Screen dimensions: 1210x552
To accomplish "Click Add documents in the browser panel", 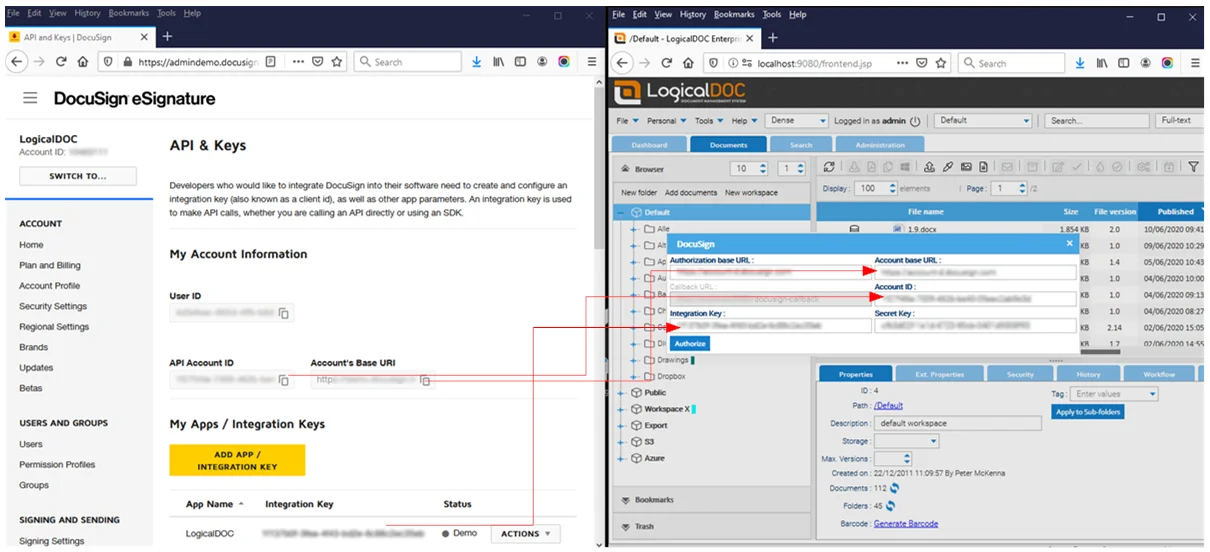I will pyautogui.click(x=691, y=192).
